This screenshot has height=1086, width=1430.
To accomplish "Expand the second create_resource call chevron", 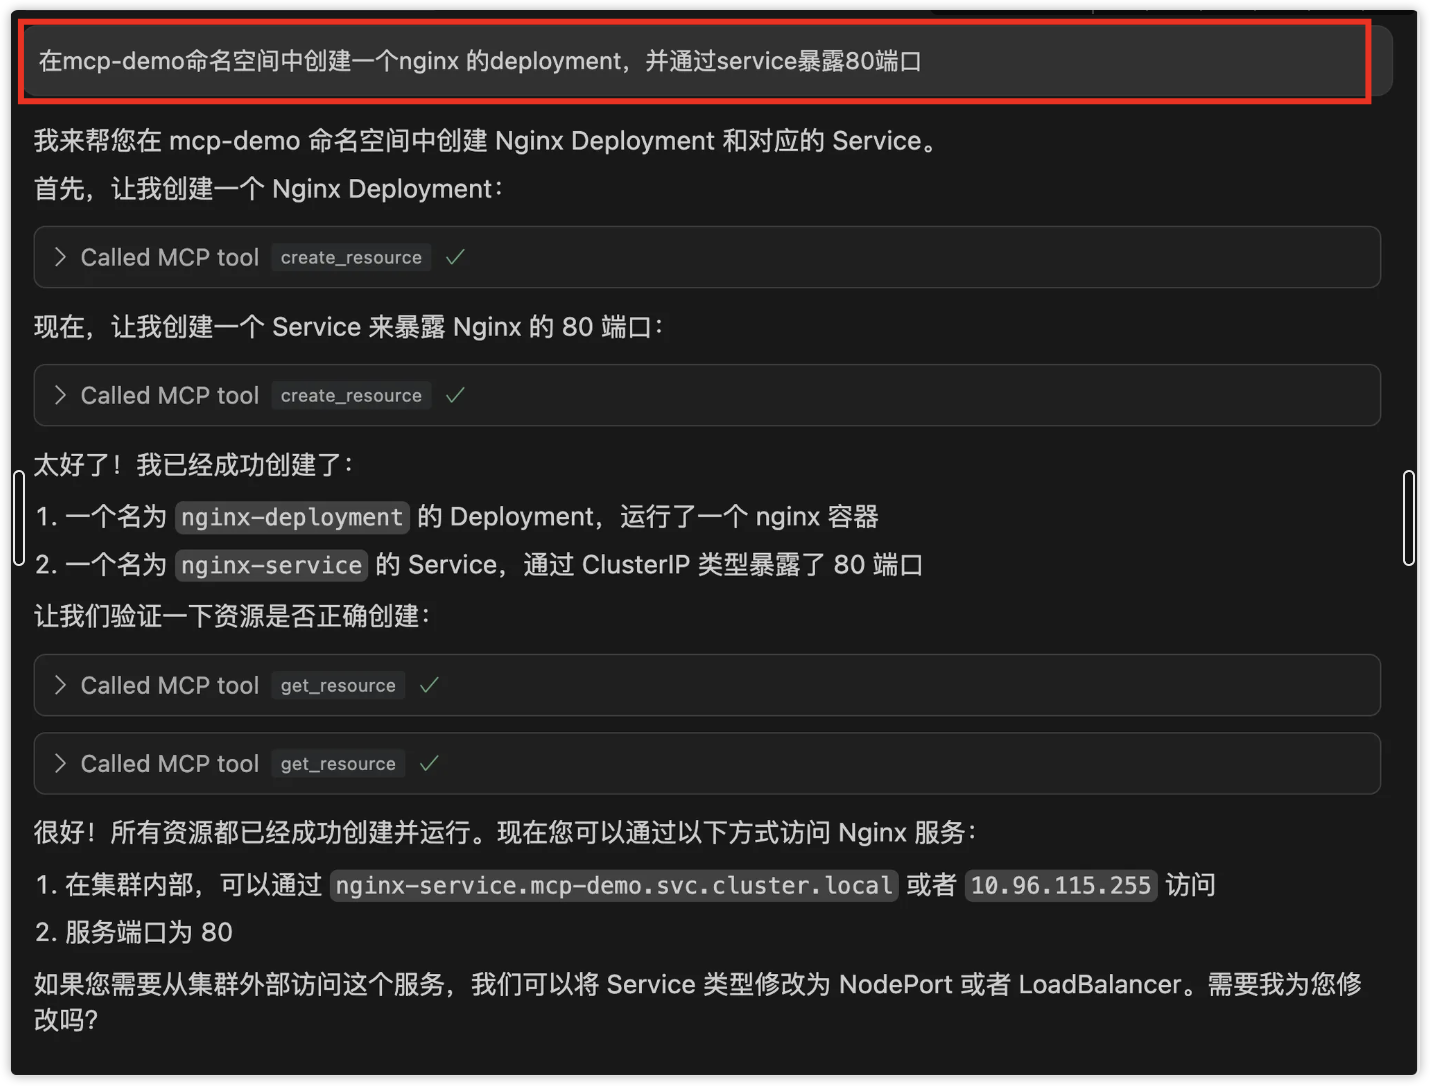I will 60,395.
